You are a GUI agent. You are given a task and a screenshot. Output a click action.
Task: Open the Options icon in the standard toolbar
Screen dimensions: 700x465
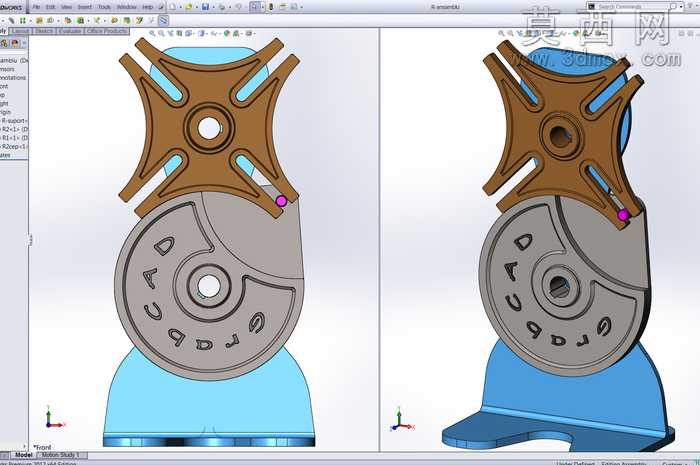click(x=294, y=7)
